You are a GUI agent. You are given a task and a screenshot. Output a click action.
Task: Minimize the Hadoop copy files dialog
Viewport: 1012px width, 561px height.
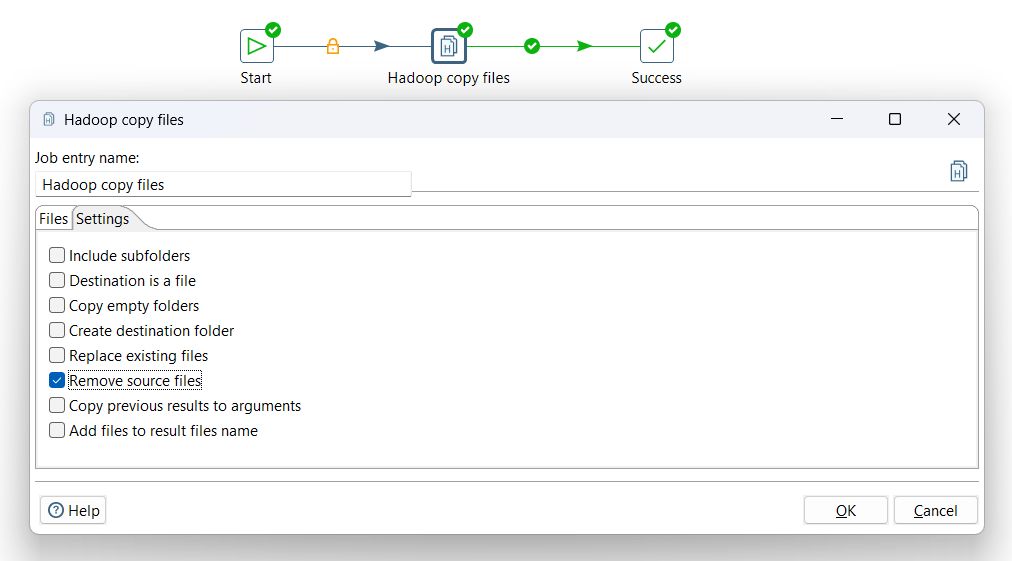(837, 119)
